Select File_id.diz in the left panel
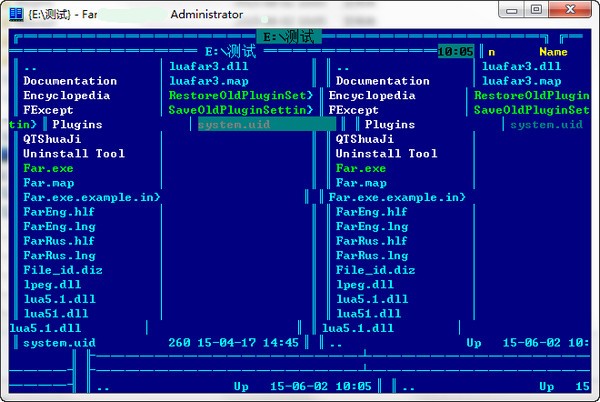This screenshot has width=600, height=402. pyautogui.click(x=63, y=270)
